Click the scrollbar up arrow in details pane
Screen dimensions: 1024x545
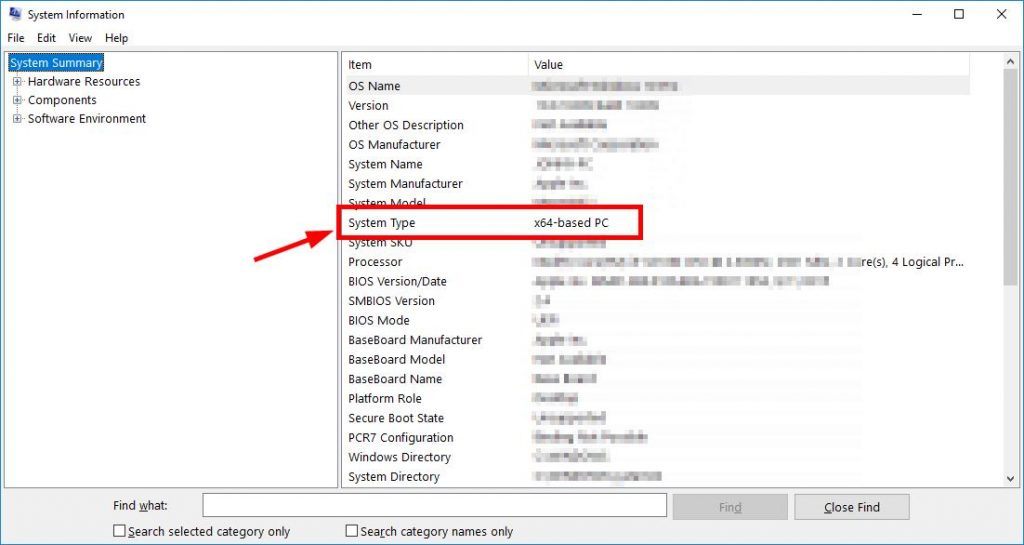1010,61
